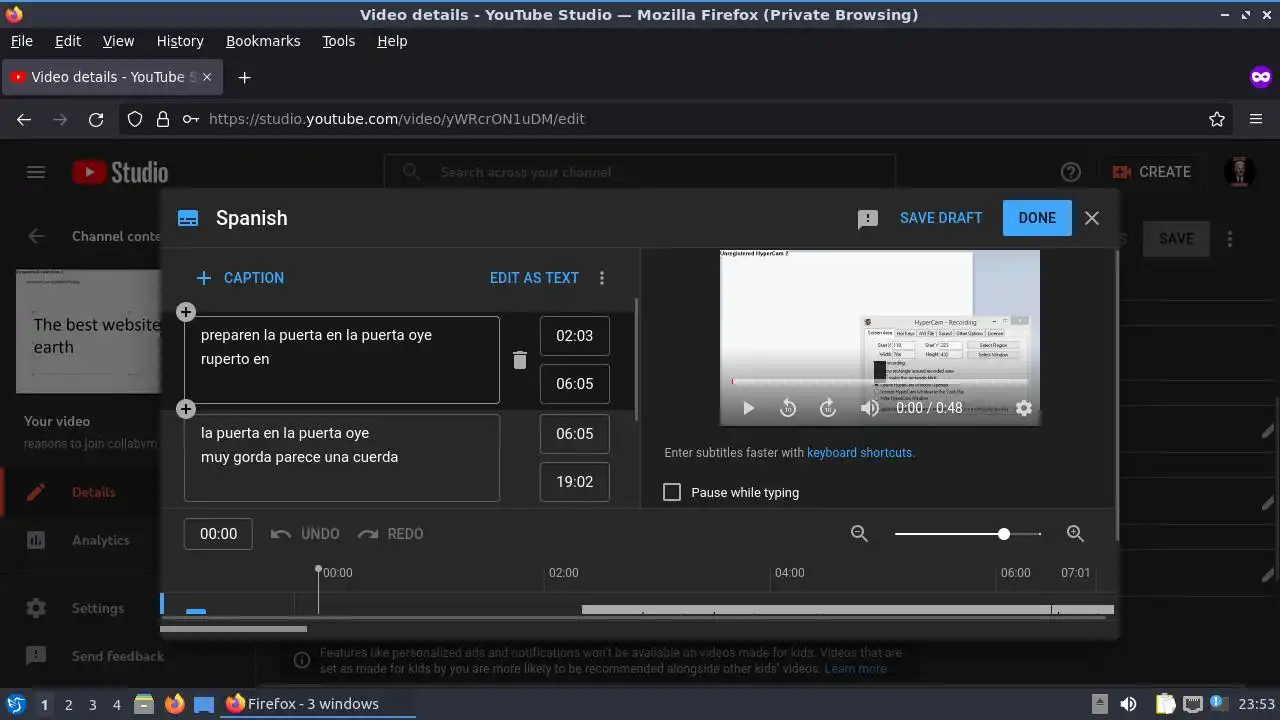
Task: Open the Learn more link
Action: (x=855, y=668)
